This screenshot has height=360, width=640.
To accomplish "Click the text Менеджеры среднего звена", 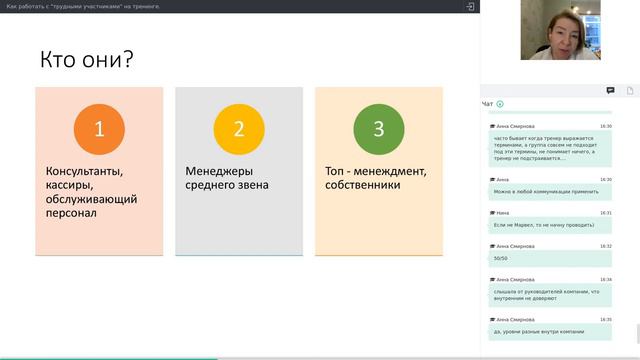I will pos(227,178).
